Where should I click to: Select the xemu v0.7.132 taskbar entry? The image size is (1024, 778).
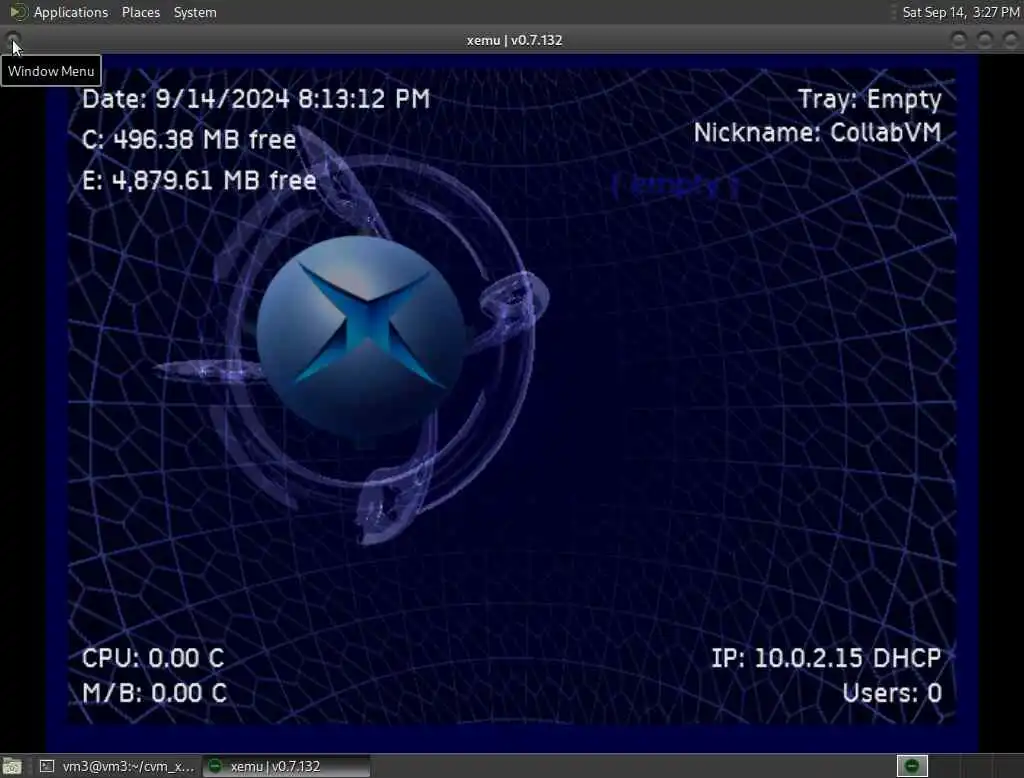pyautogui.click(x=287, y=766)
